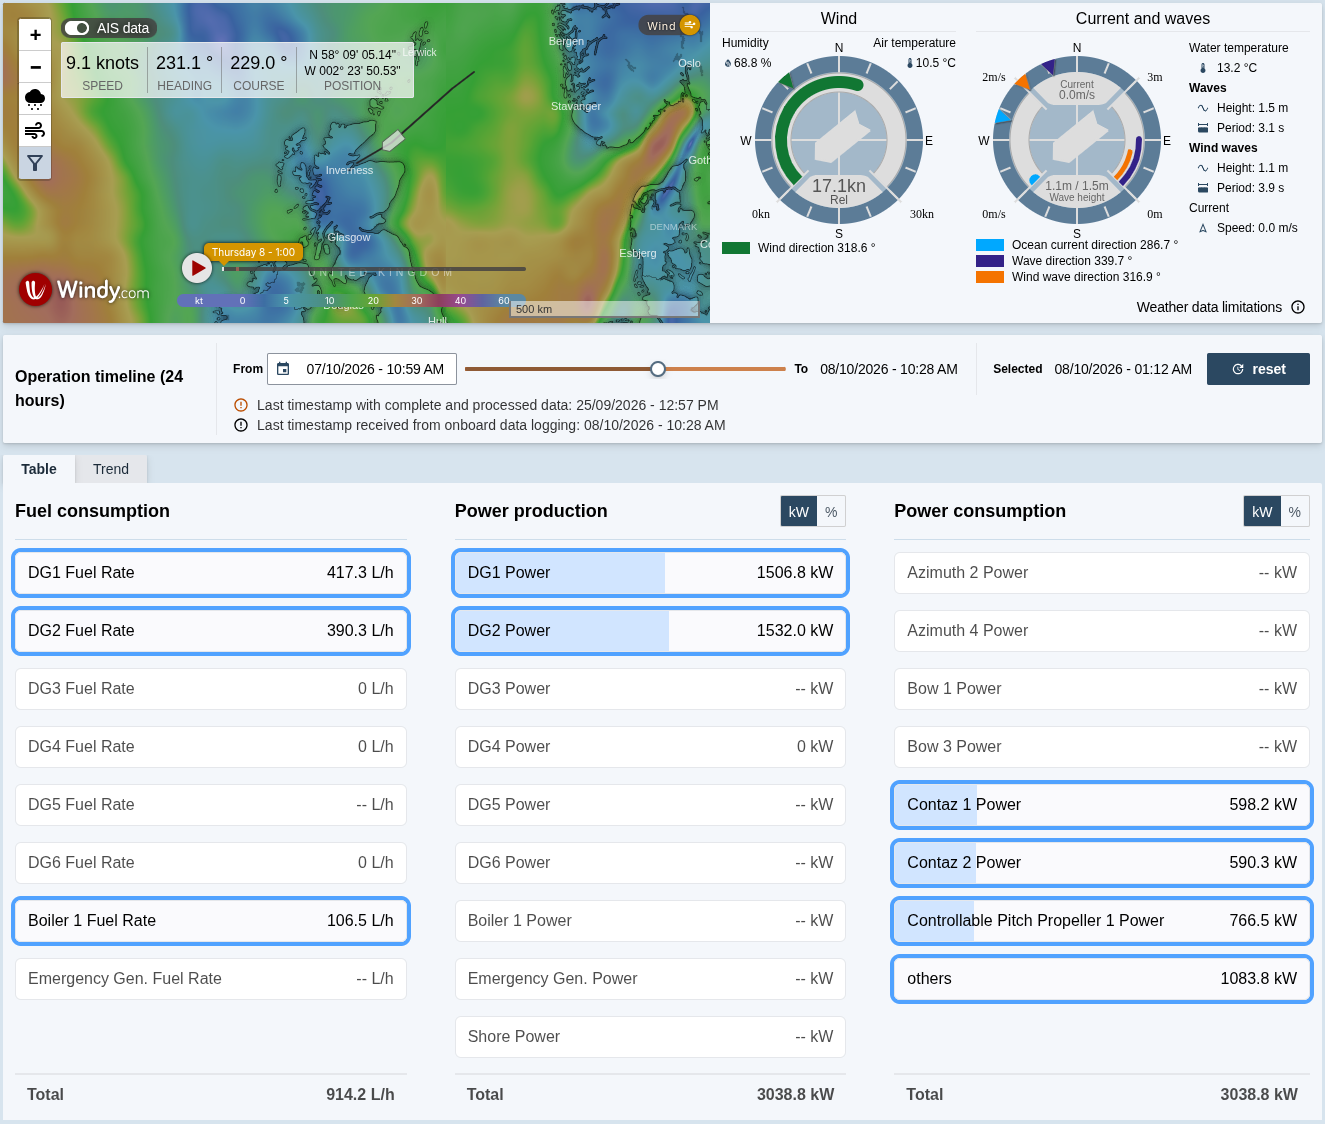
Task: Open the Wind overlay selector on map
Action: (672, 26)
